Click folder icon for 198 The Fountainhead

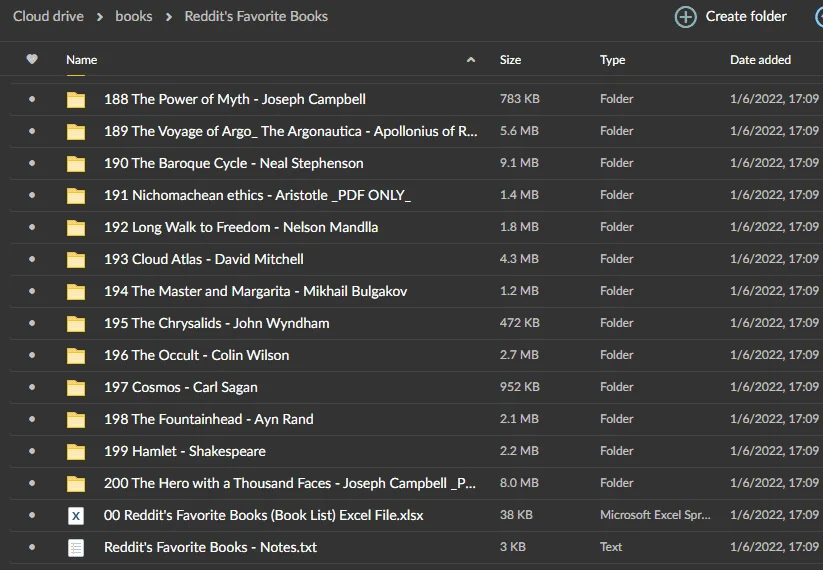pos(76,419)
